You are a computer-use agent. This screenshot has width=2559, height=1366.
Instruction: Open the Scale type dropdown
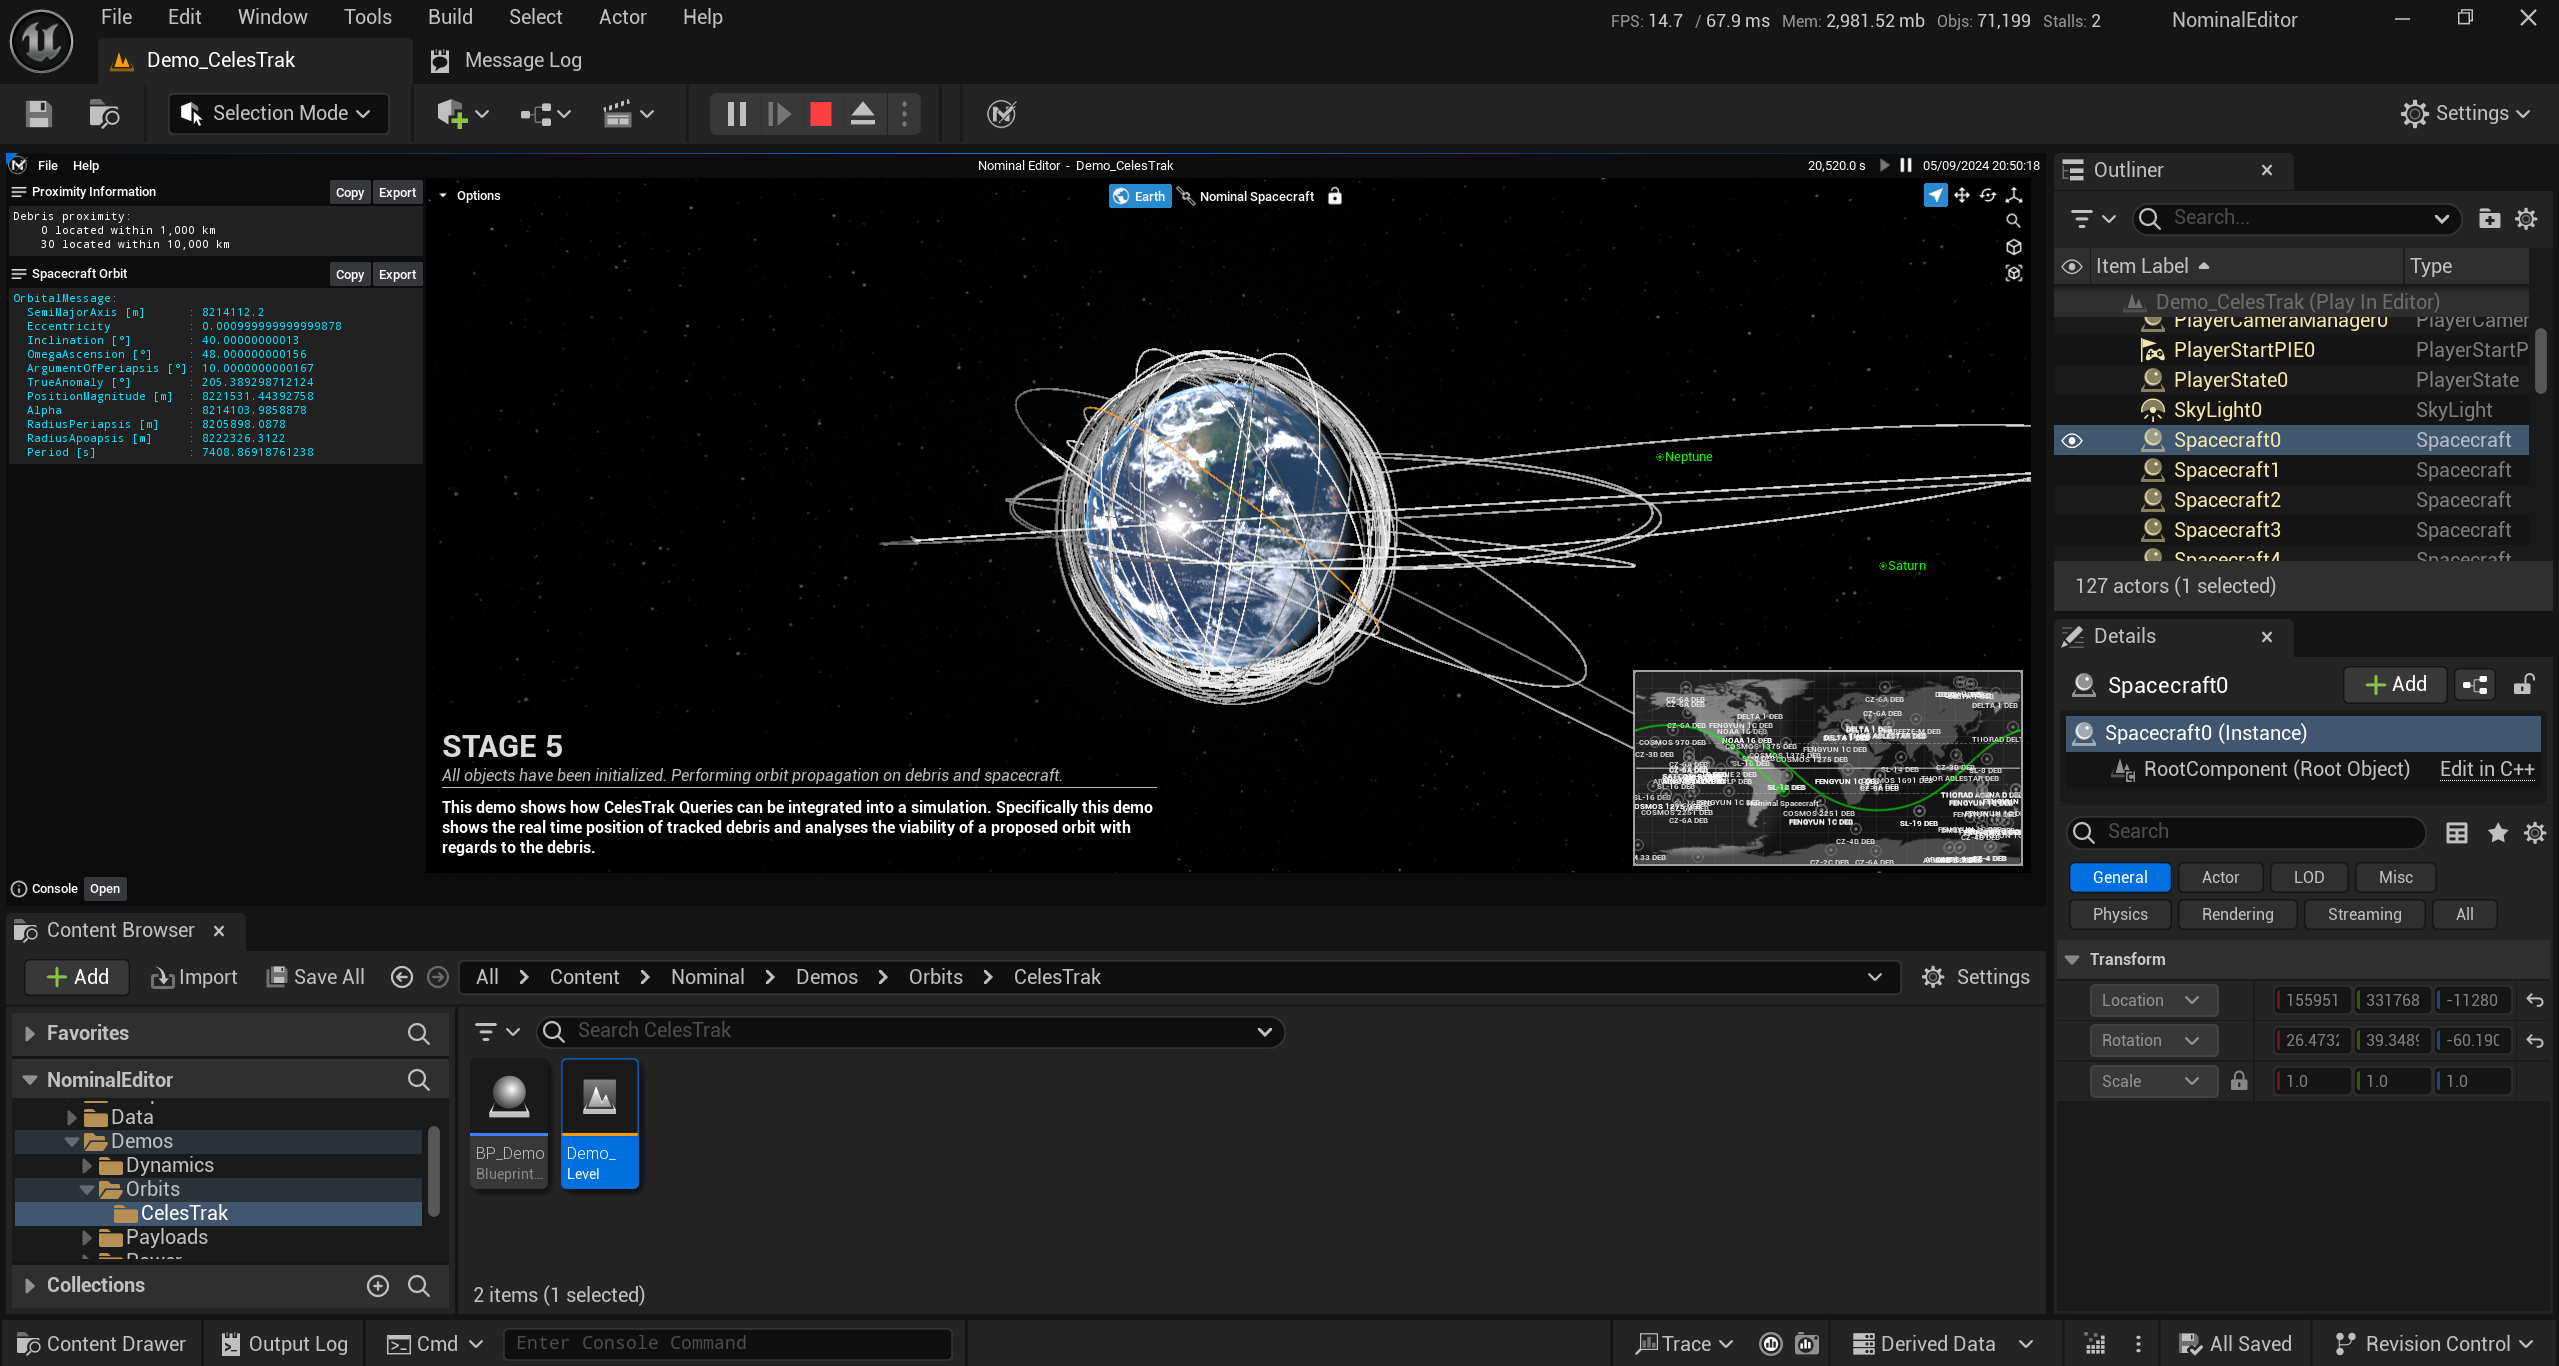click(x=2152, y=1082)
